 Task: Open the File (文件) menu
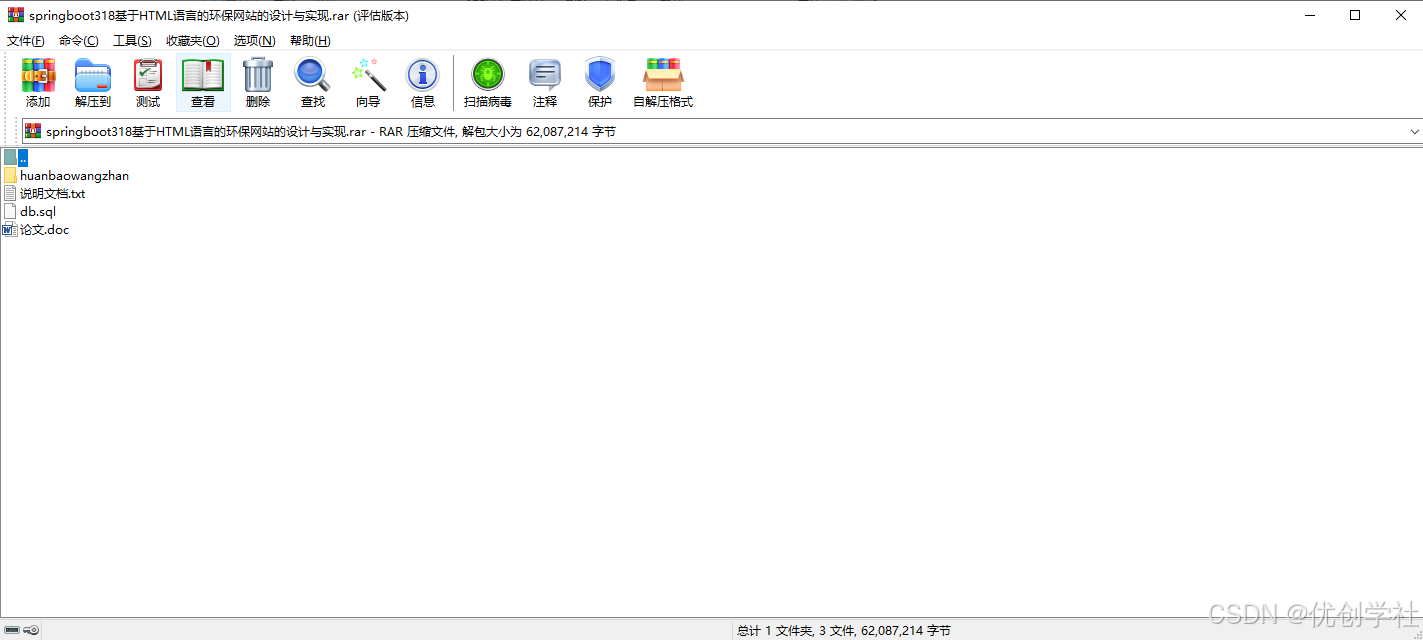click(x=26, y=40)
